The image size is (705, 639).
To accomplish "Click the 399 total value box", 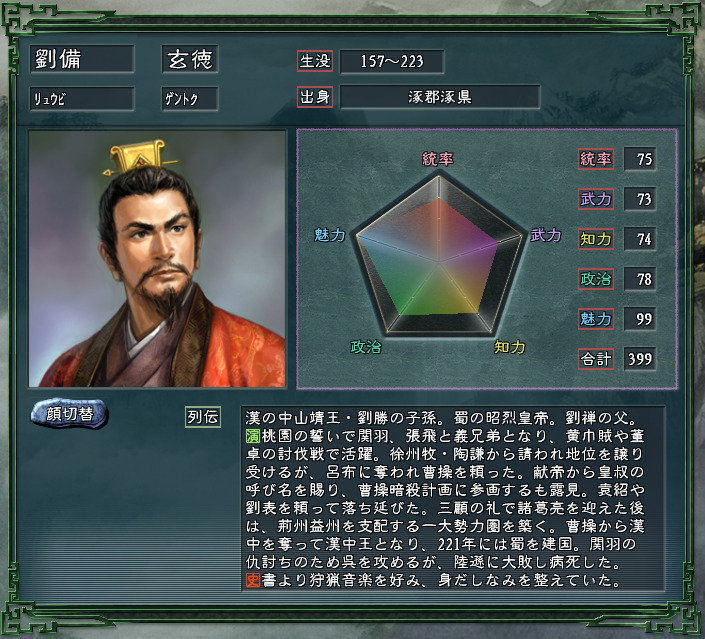I will click(640, 359).
